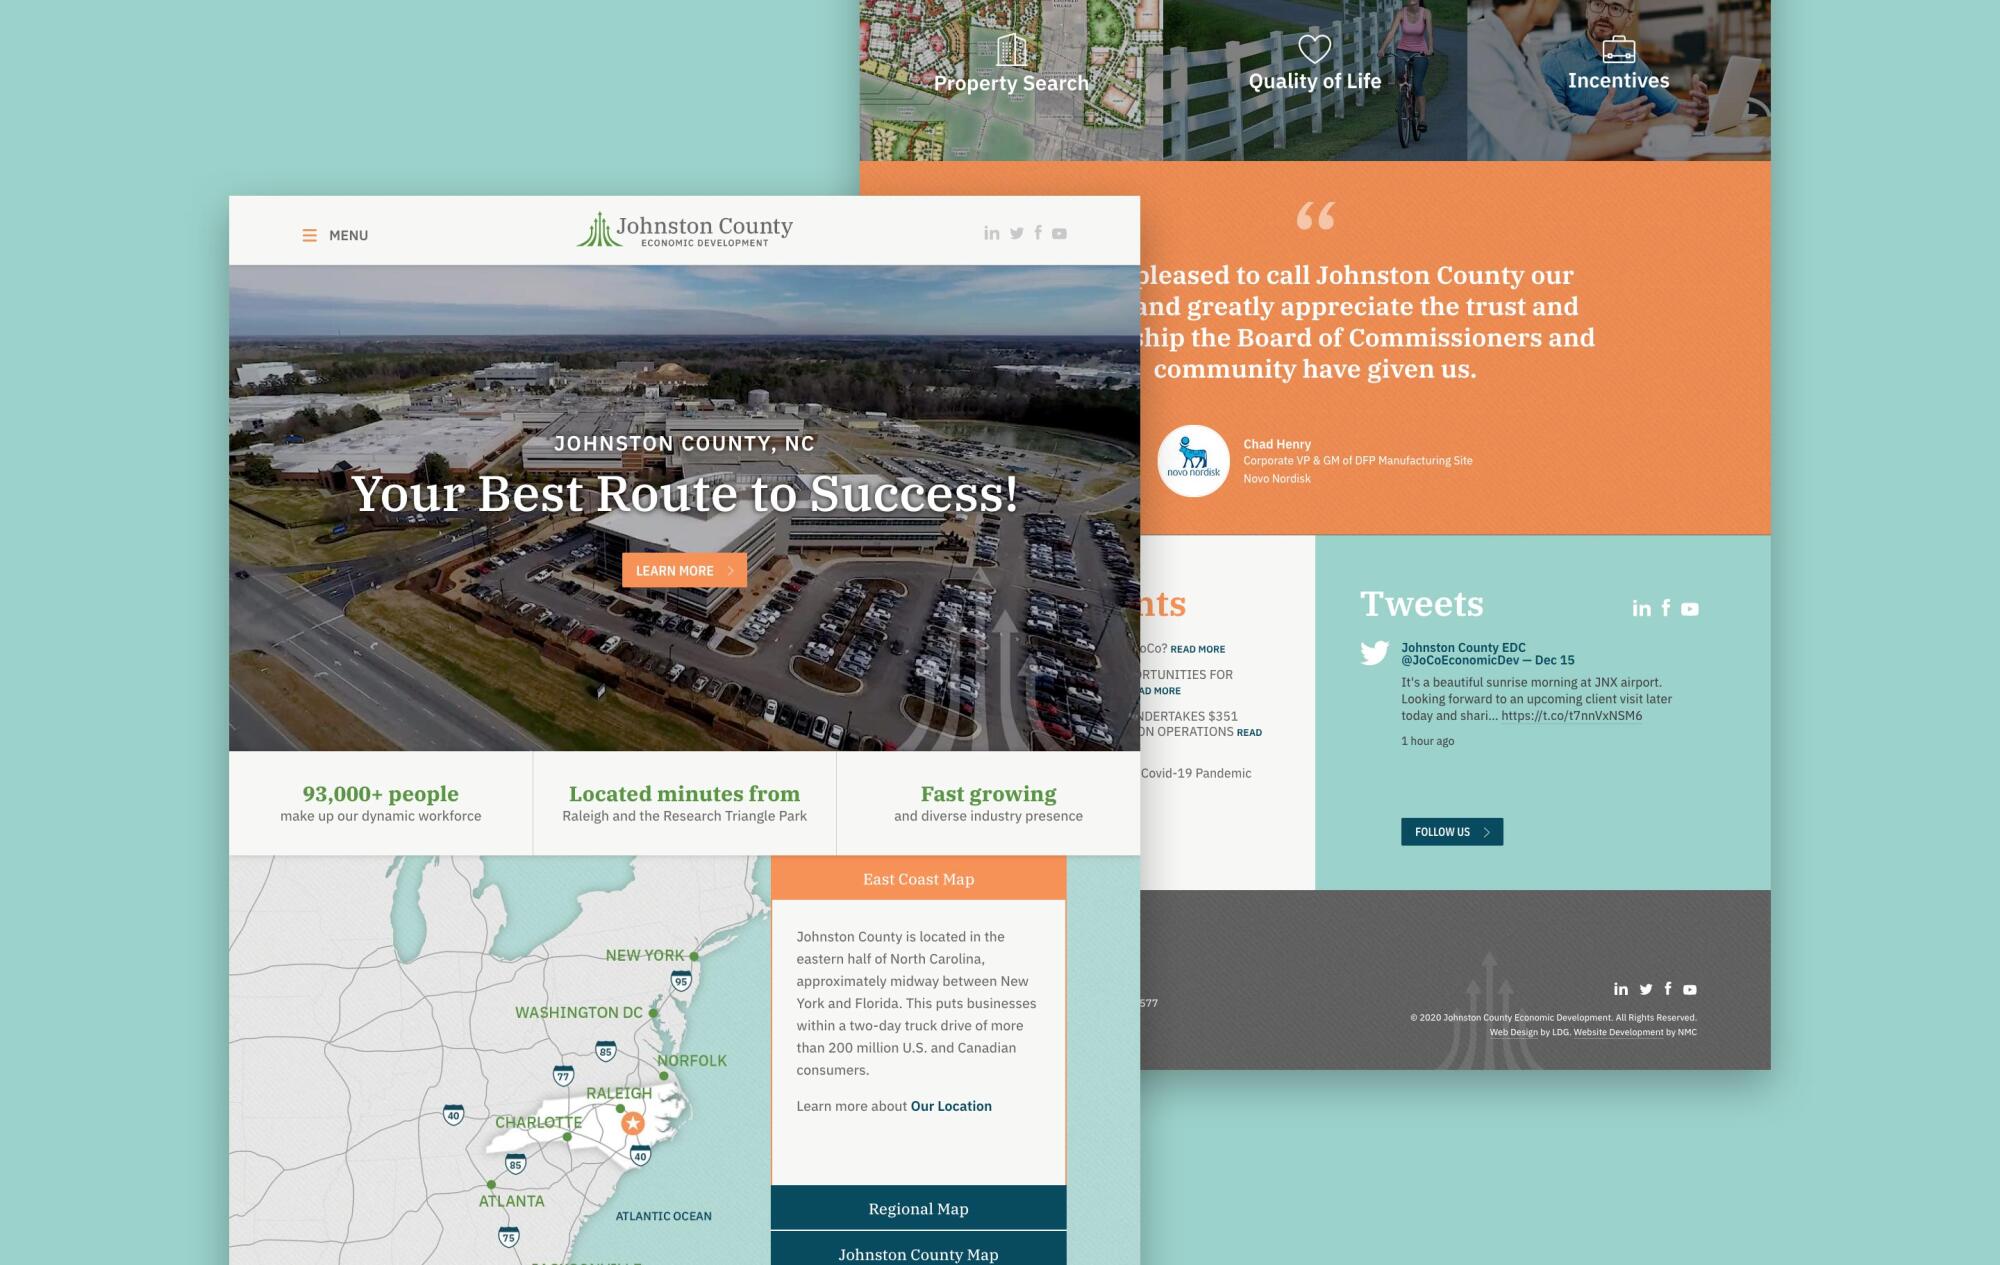Expand the Johnston County Map panel
This screenshot has width=2000, height=1265.
coord(918,1253)
